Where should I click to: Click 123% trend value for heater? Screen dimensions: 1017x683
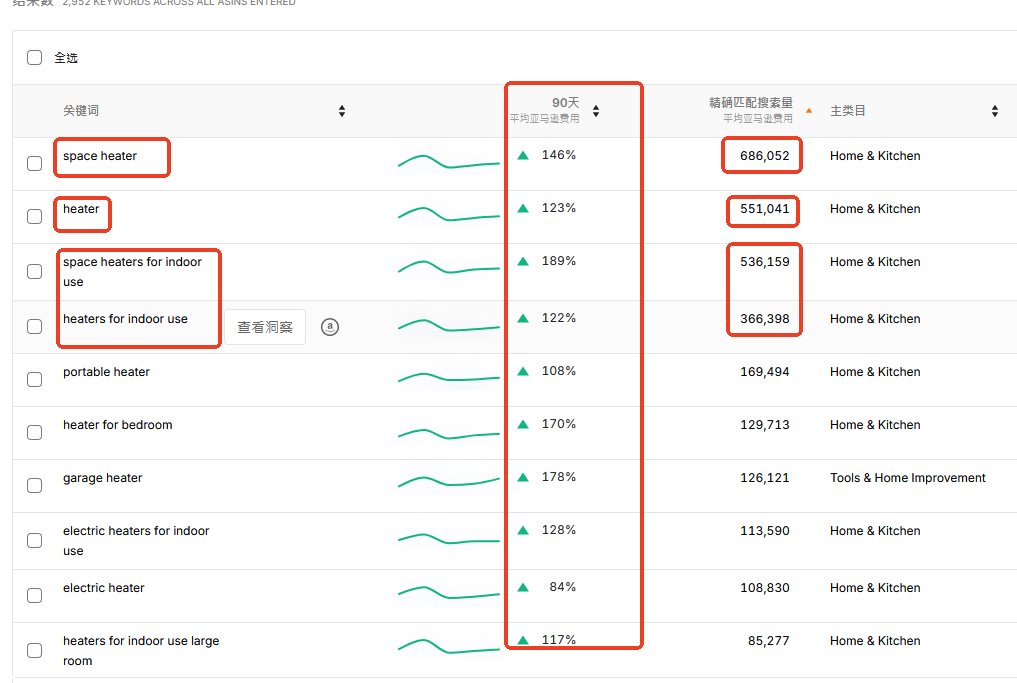pyautogui.click(x=559, y=208)
